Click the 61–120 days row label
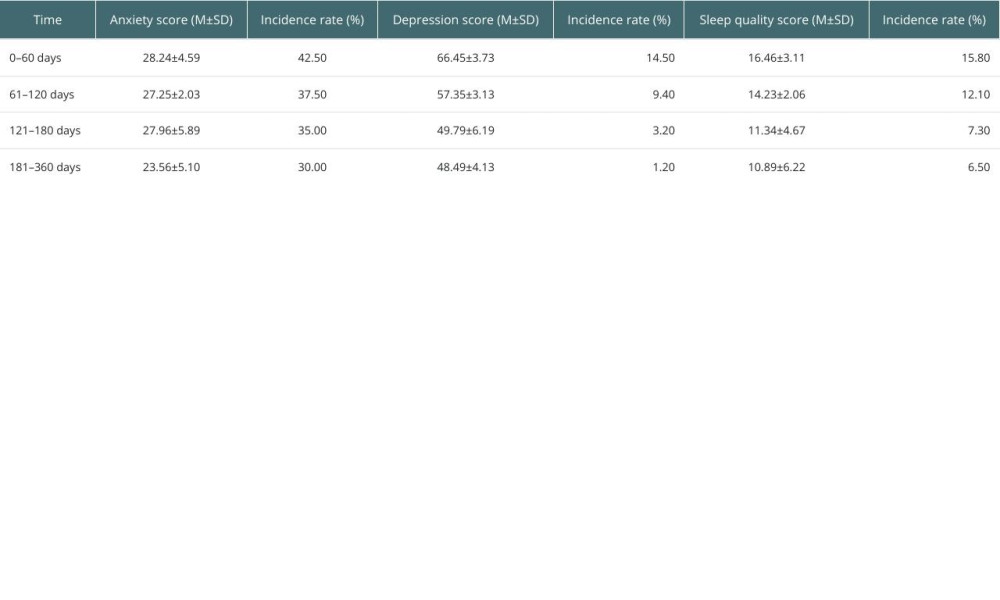The image size is (1000, 600). (x=36, y=94)
